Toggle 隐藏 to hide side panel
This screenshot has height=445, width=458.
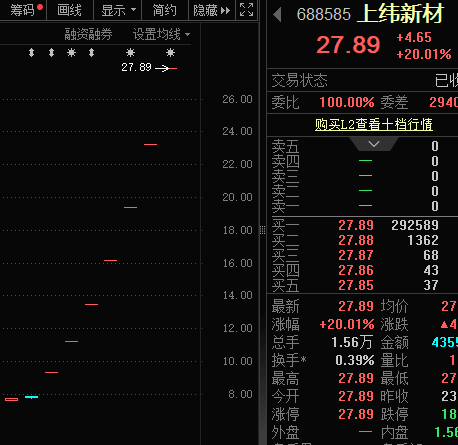[x=212, y=10]
